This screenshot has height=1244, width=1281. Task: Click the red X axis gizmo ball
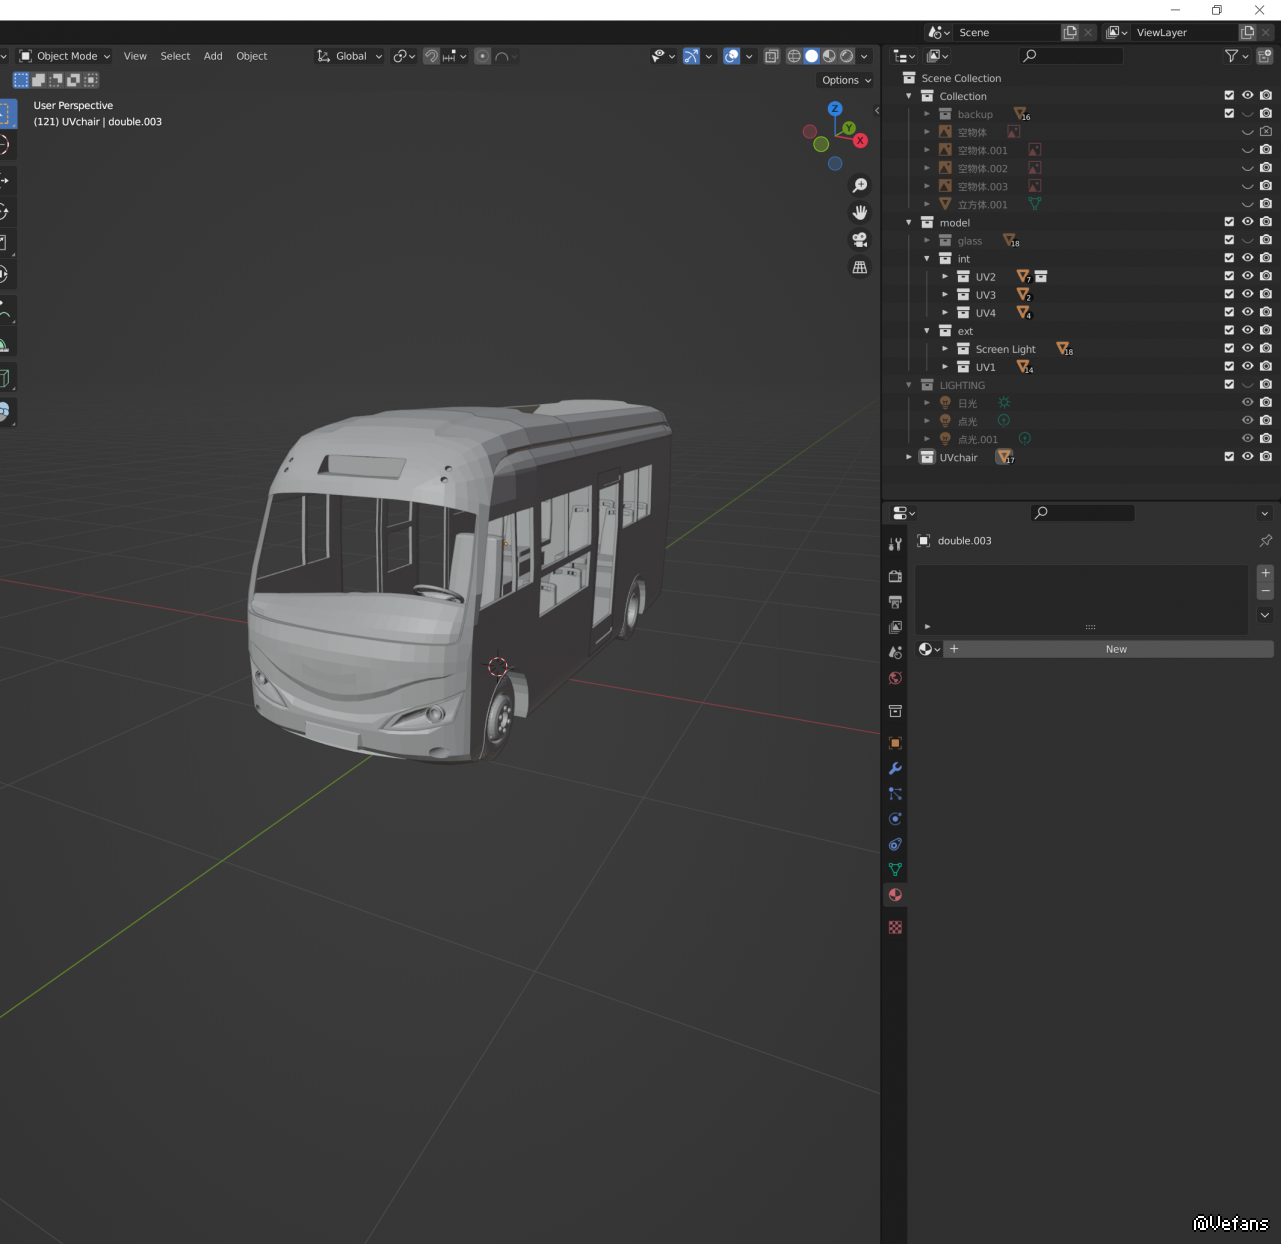[x=860, y=141]
